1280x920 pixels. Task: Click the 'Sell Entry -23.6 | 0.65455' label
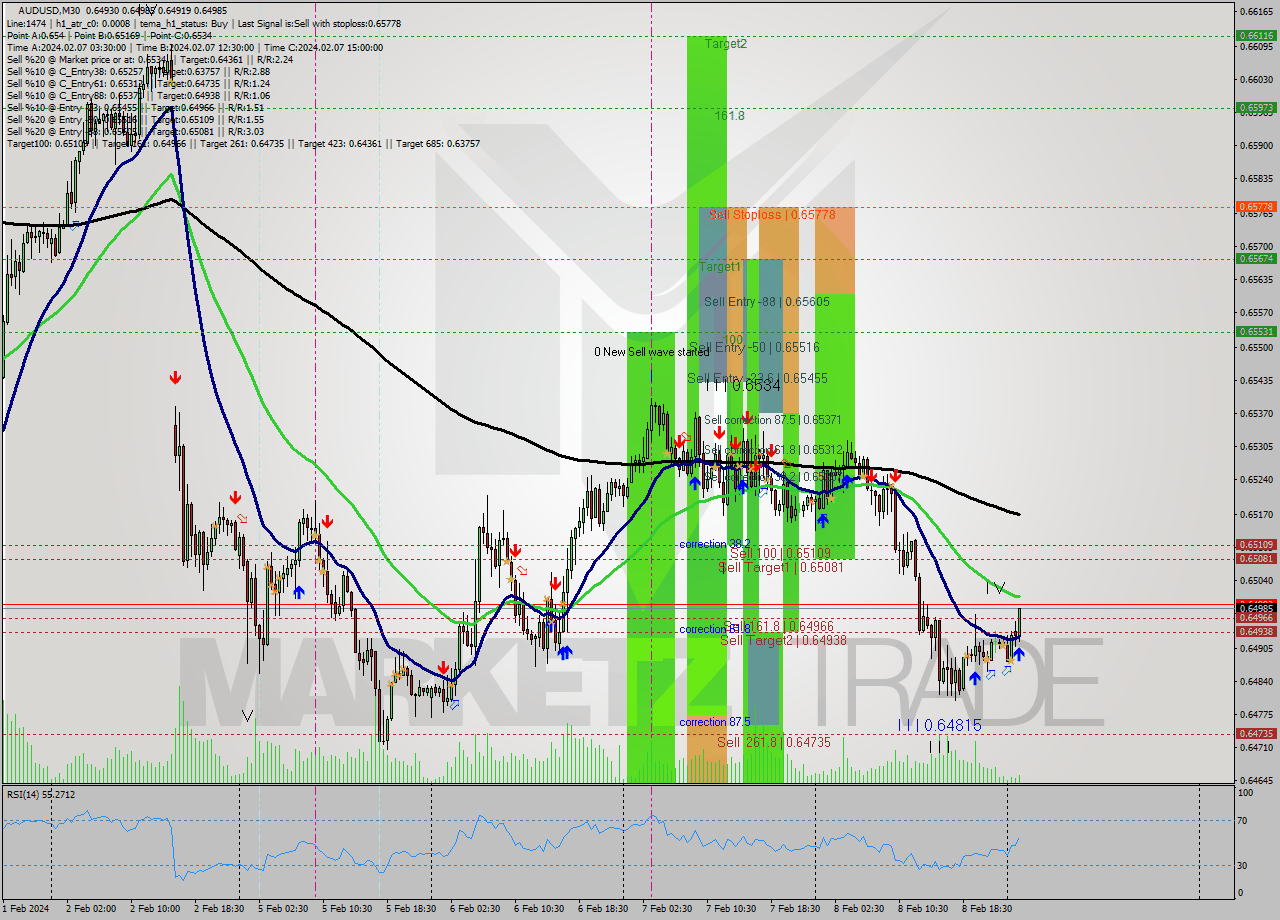(757, 378)
